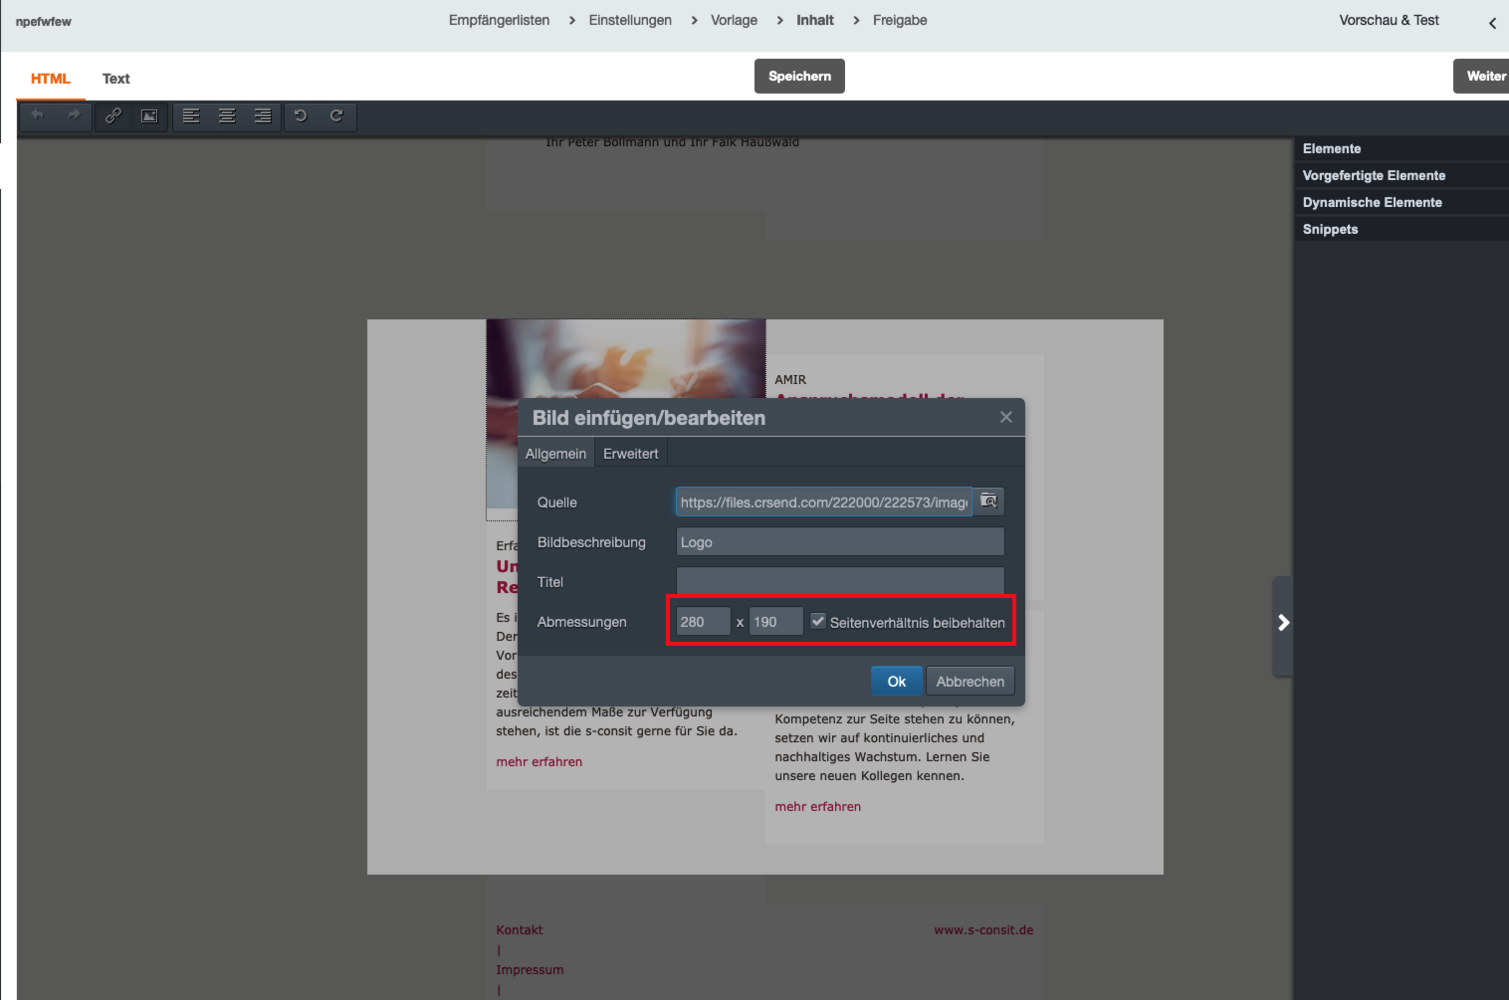The height and width of the screenshot is (1000, 1509).
Task: Click the back-arrow undo icon in toolbar
Action: pos(38,116)
